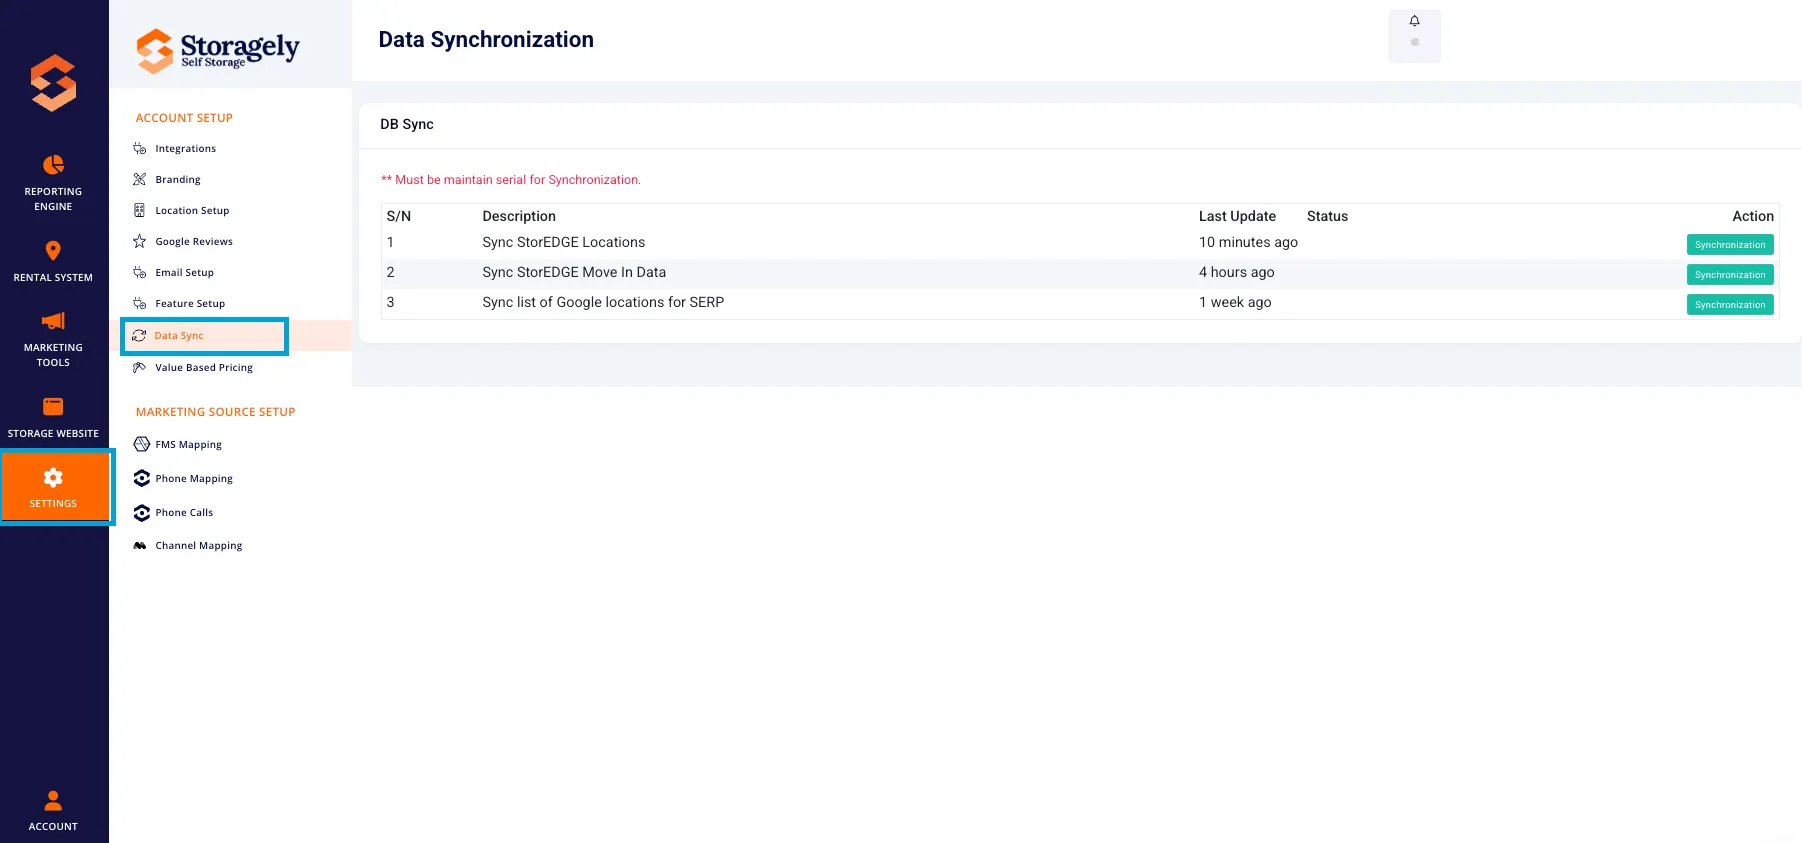
Task: Click the 'Description' column header
Action: pos(519,217)
